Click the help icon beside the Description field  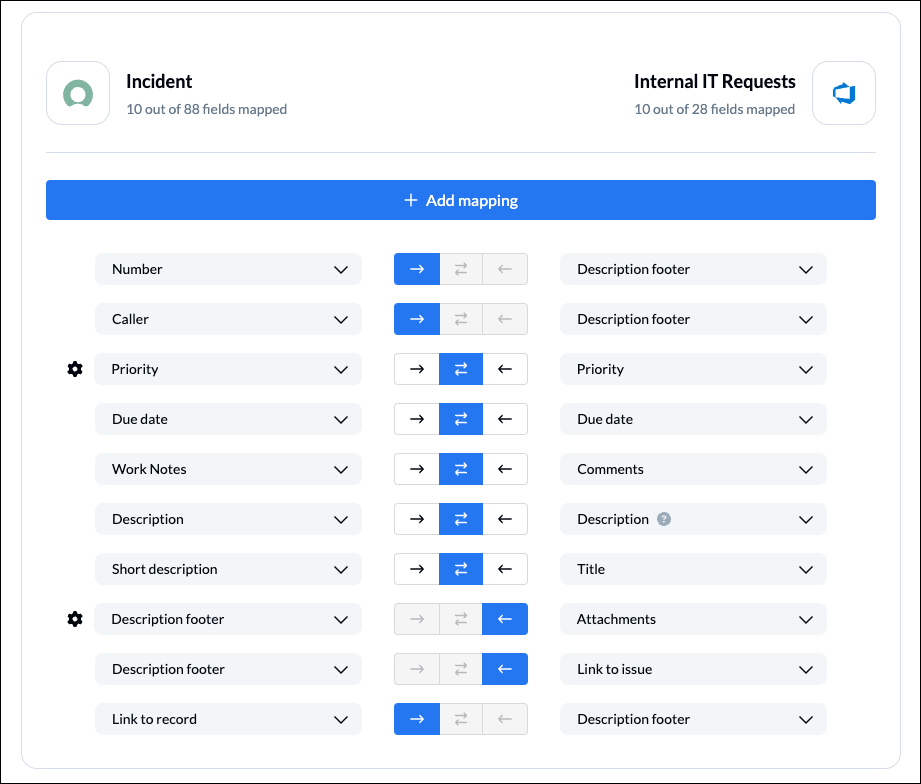click(664, 519)
